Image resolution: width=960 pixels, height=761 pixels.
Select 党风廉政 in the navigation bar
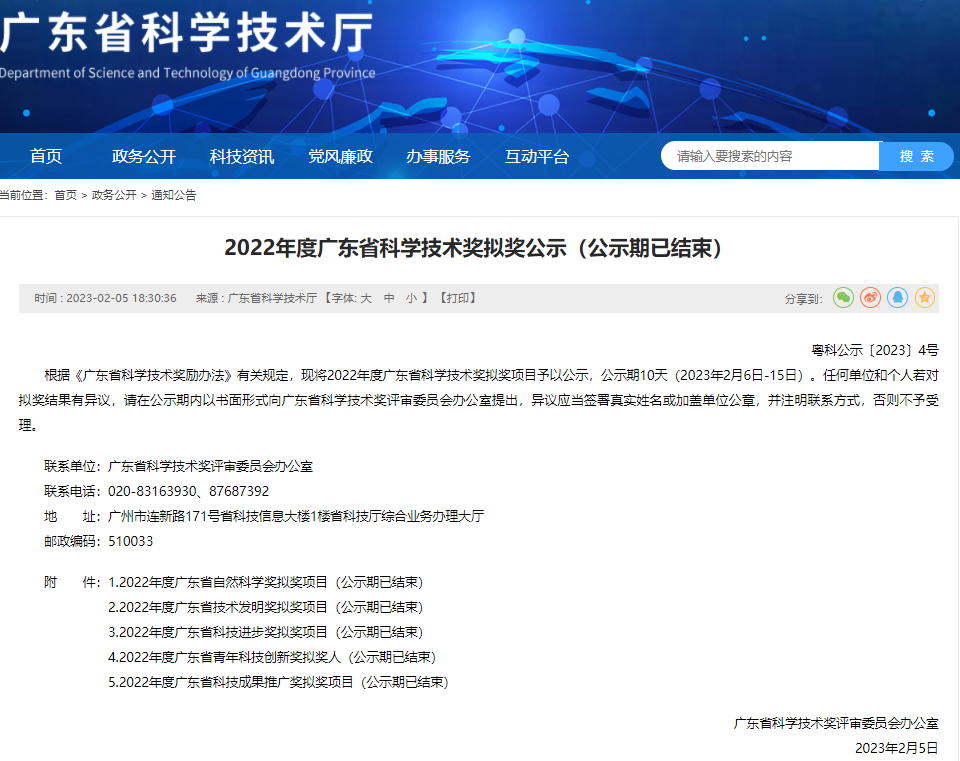point(340,156)
